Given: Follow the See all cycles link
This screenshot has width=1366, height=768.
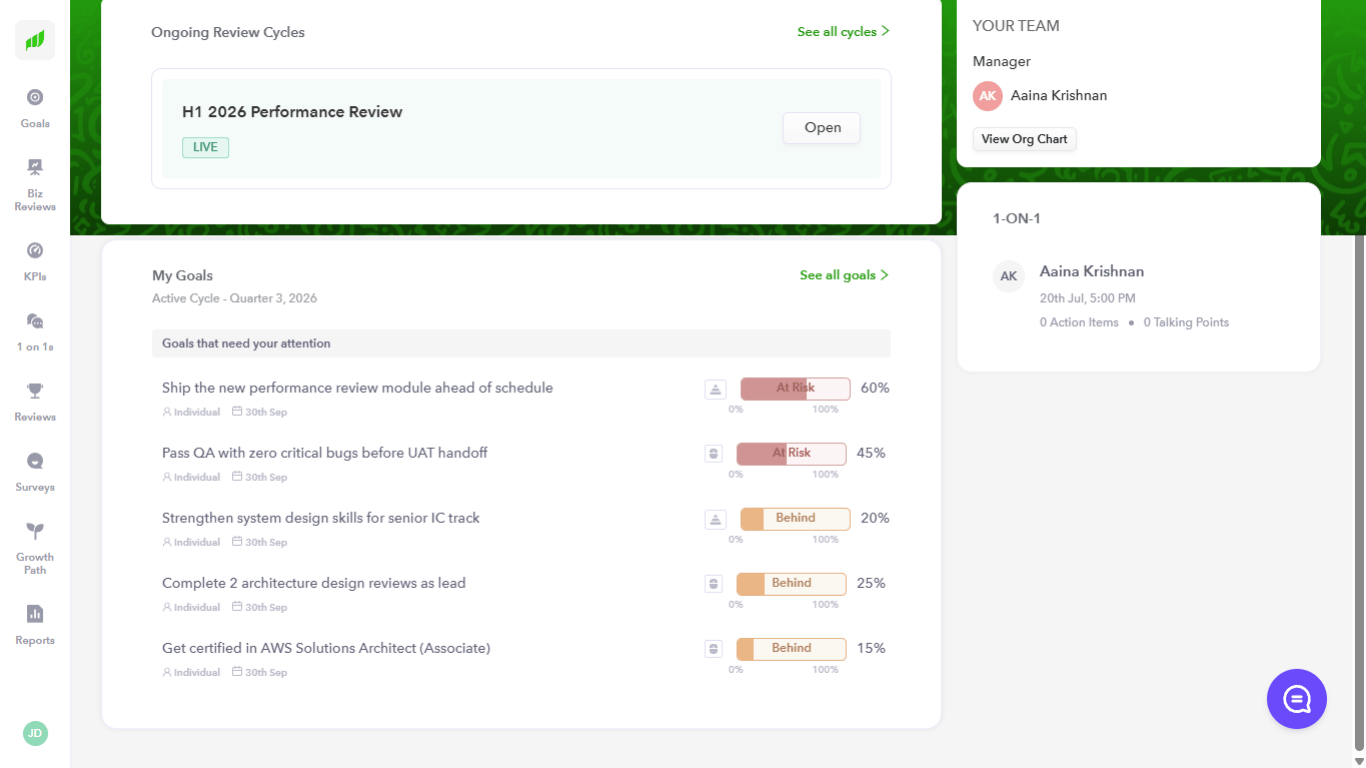Looking at the screenshot, I should [844, 32].
